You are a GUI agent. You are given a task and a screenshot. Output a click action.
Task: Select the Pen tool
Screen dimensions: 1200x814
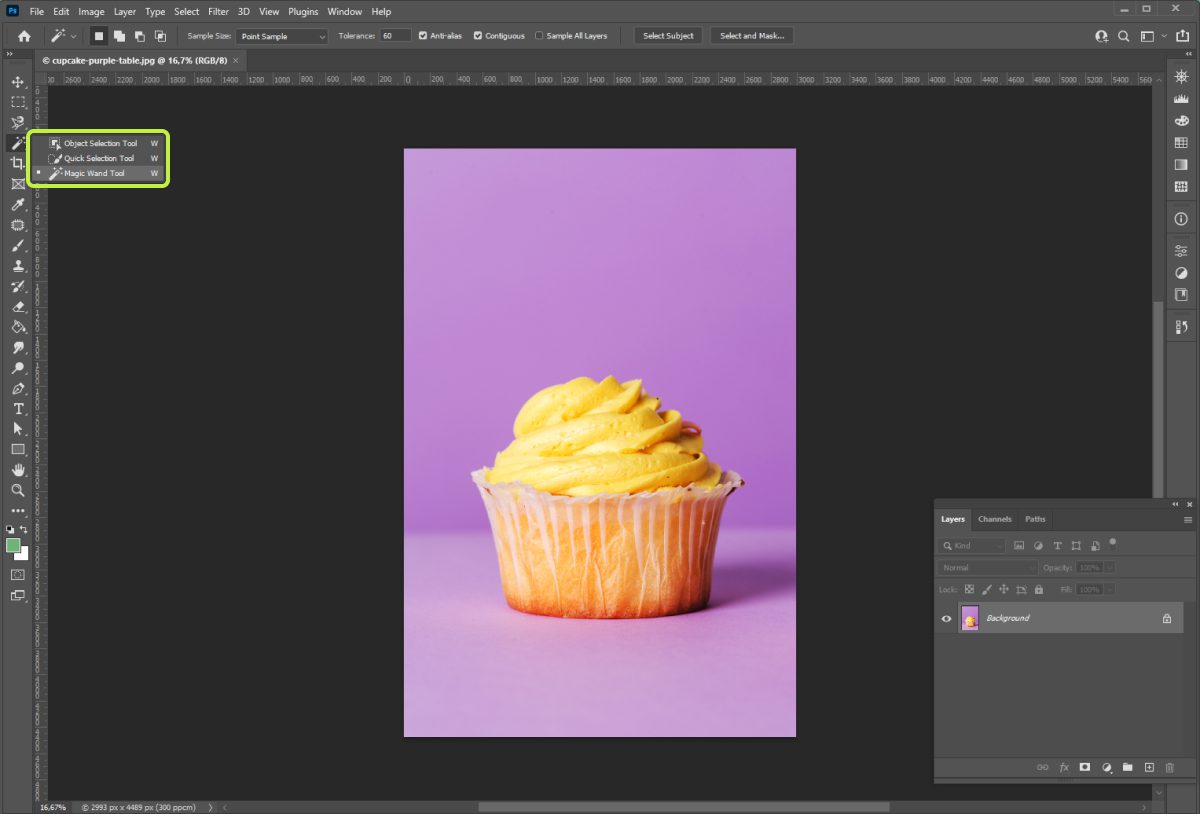17,388
